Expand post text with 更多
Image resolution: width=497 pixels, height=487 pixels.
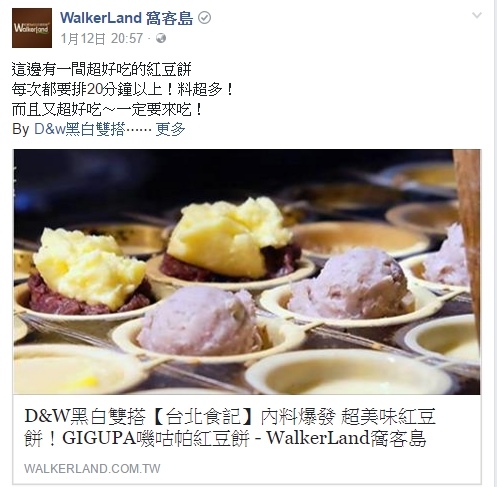point(170,129)
